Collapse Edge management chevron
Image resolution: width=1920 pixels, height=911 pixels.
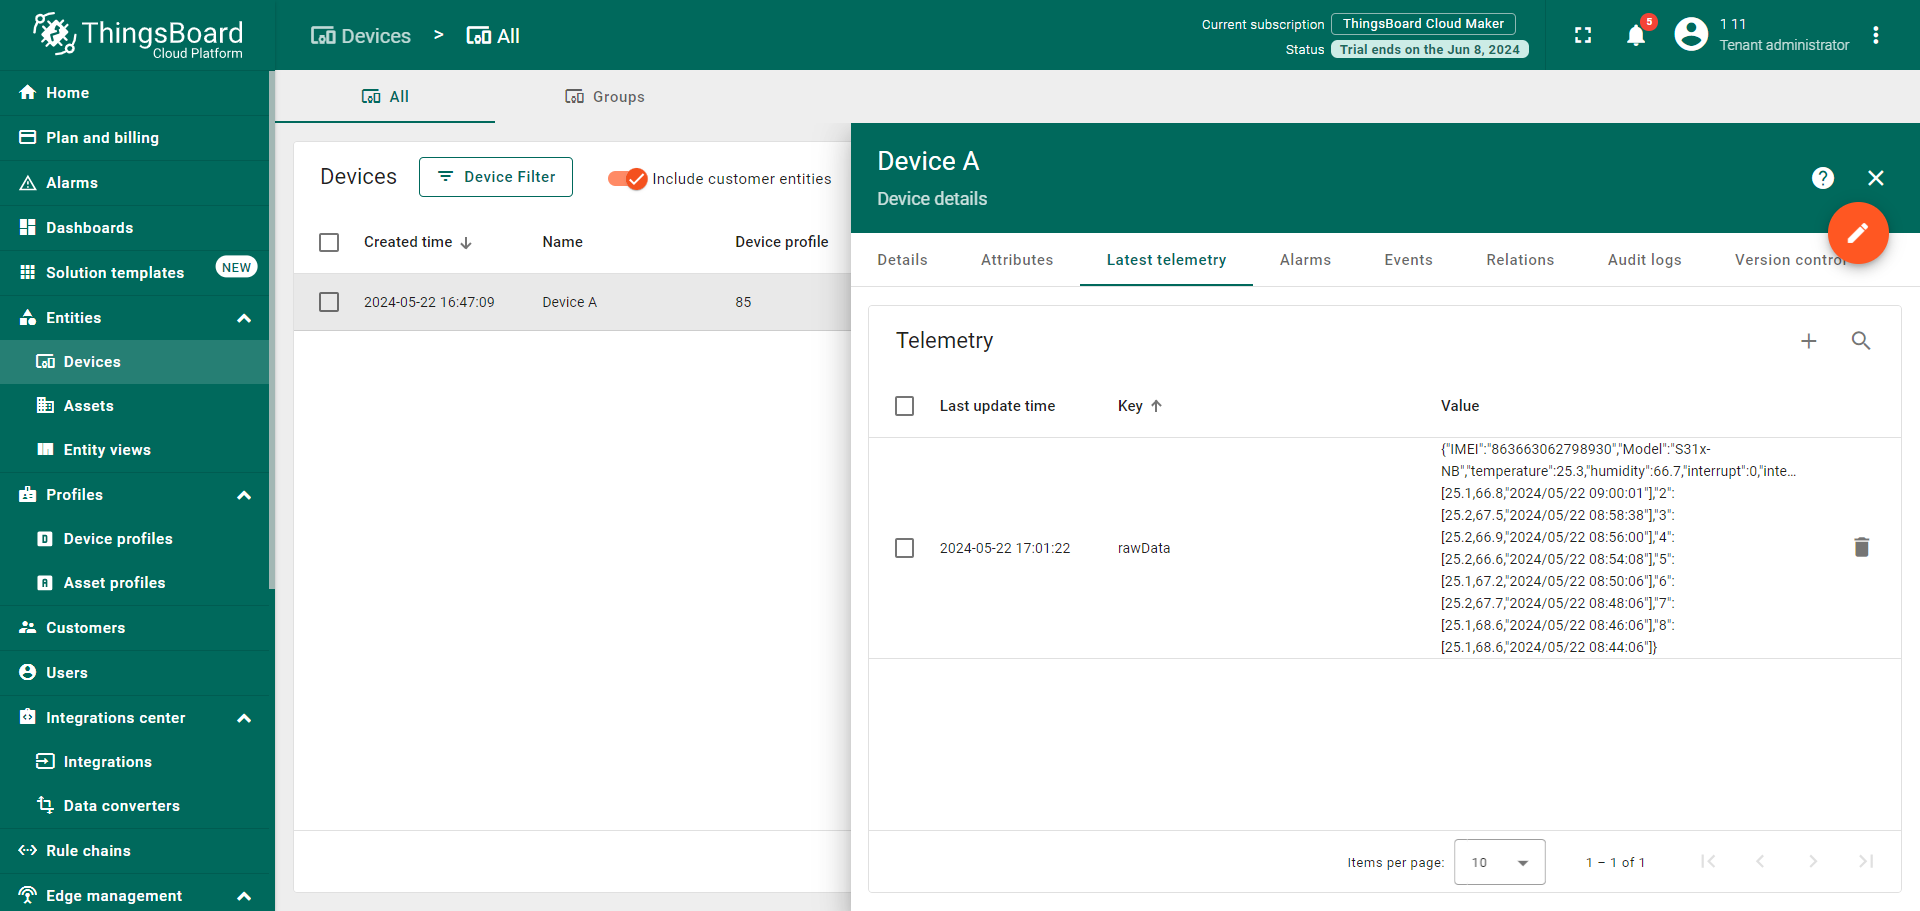tap(244, 896)
